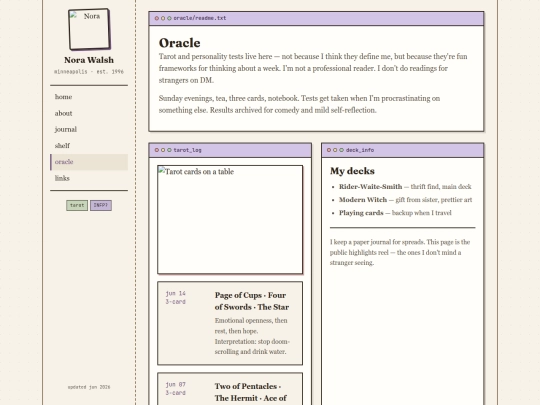Open the Two of Pentacles reading entry
This screenshot has width=540, height=405.
point(230,389)
